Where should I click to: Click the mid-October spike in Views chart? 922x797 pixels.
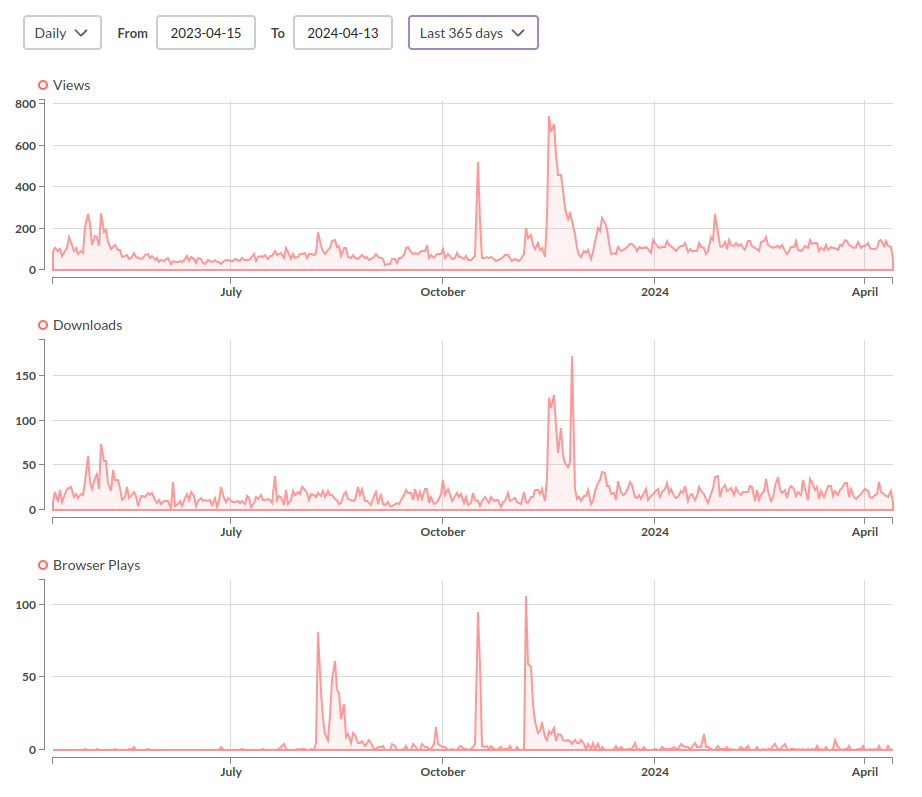478,164
